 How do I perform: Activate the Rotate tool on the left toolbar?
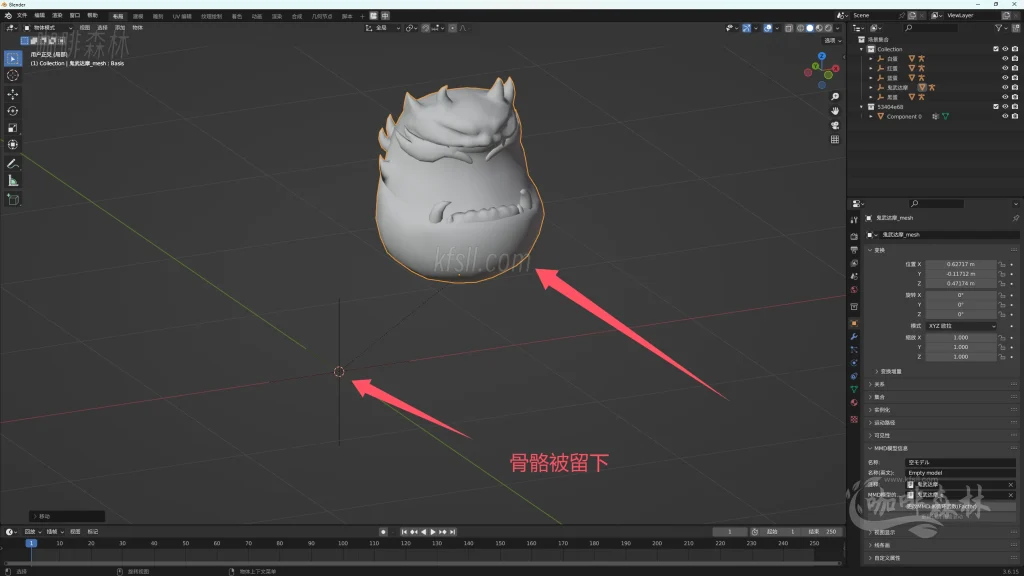point(12,113)
